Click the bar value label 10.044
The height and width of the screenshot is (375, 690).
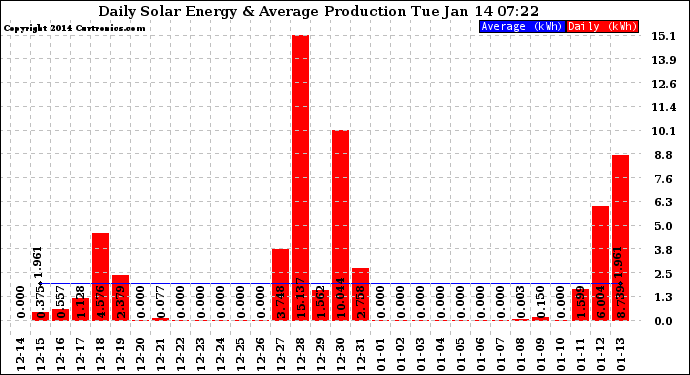[x=341, y=298]
